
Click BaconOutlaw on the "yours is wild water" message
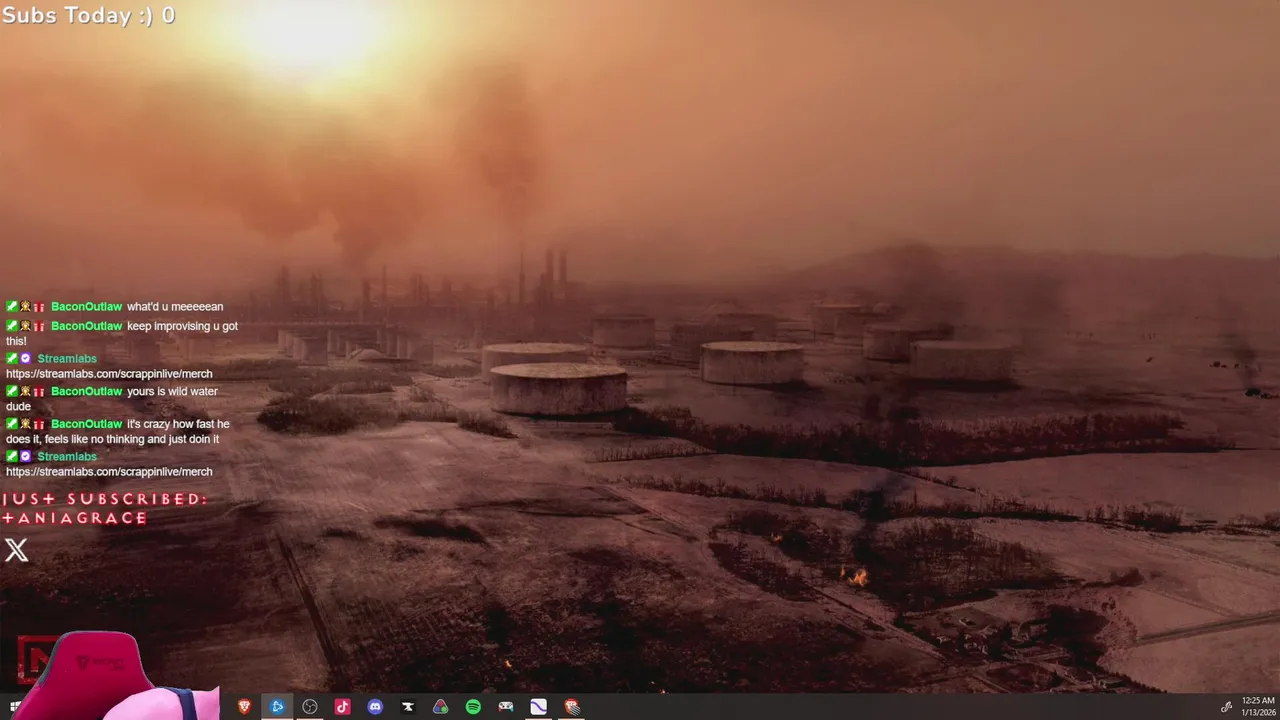click(86, 391)
